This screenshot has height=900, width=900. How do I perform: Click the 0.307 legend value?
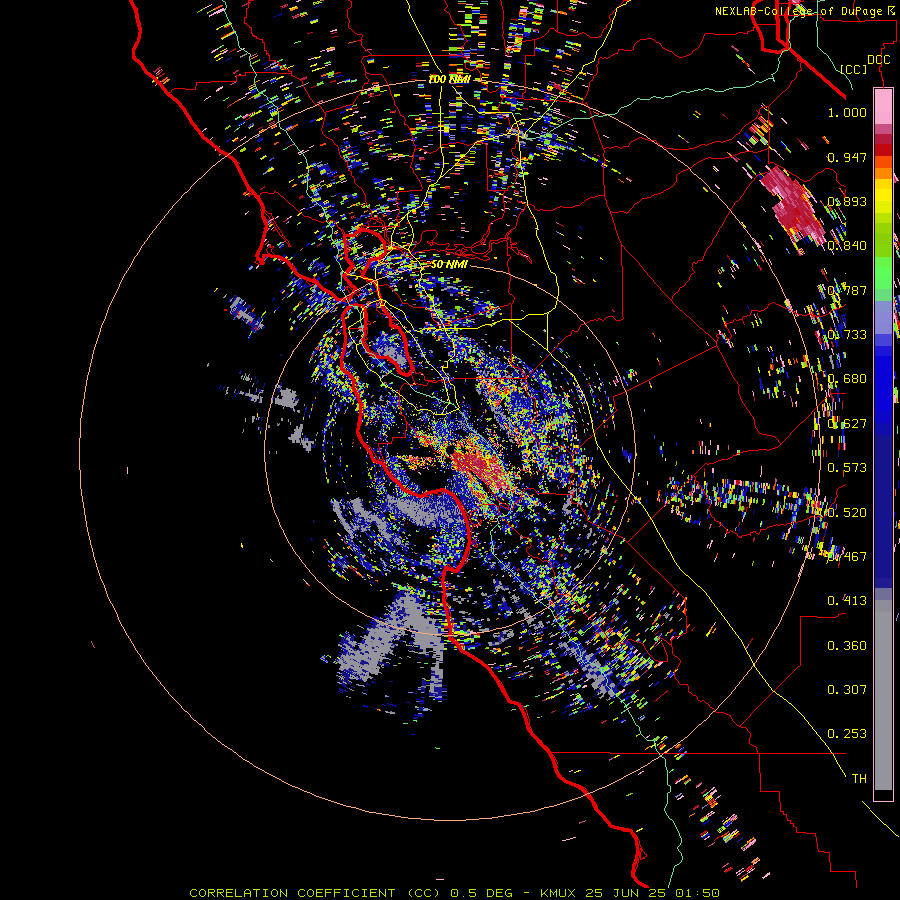(847, 689)
